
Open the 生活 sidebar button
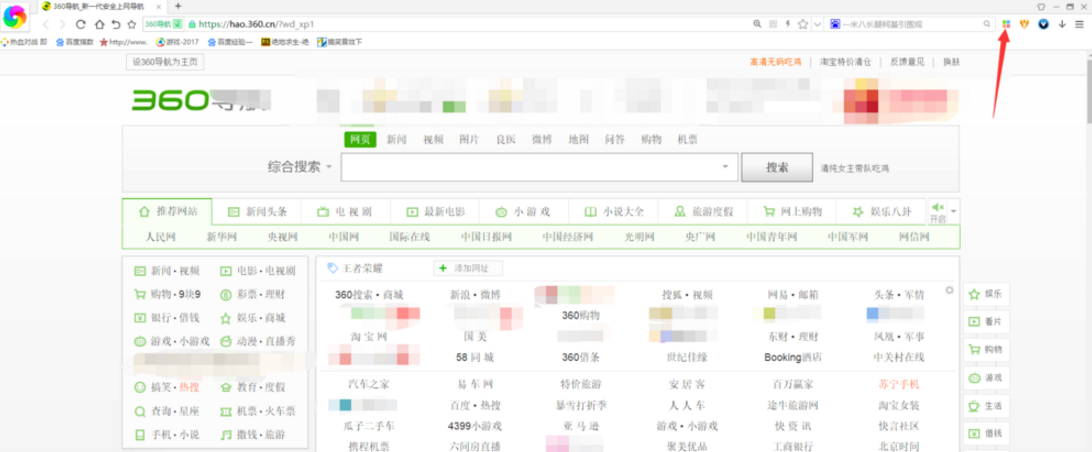pos(986,406)
